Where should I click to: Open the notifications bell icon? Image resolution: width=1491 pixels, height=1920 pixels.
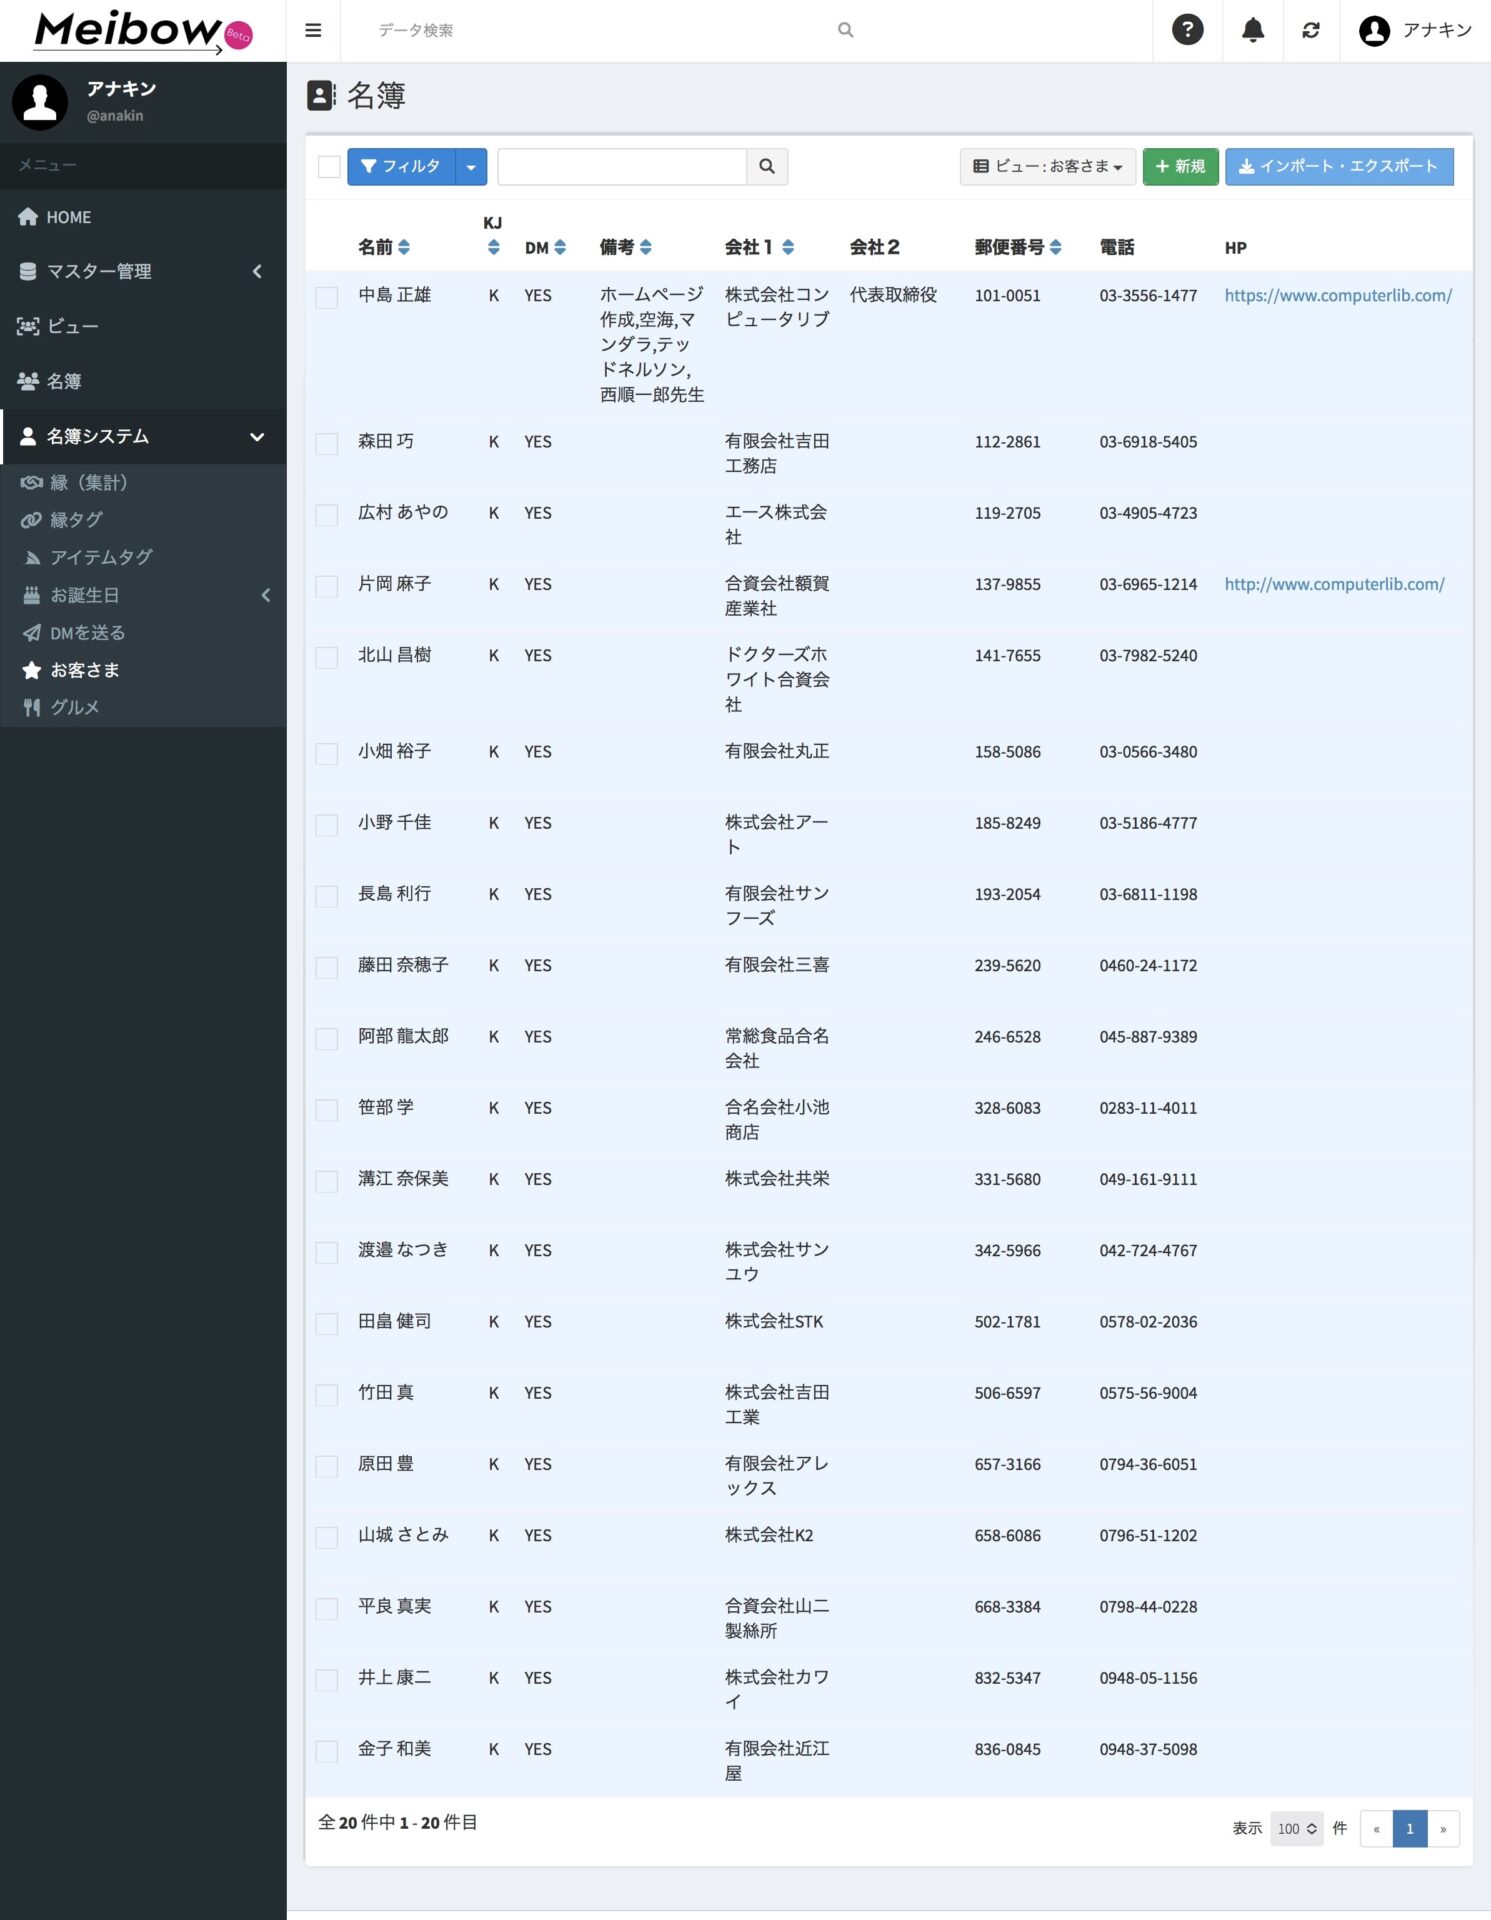pyautogui.click(x=1252, y=30)
